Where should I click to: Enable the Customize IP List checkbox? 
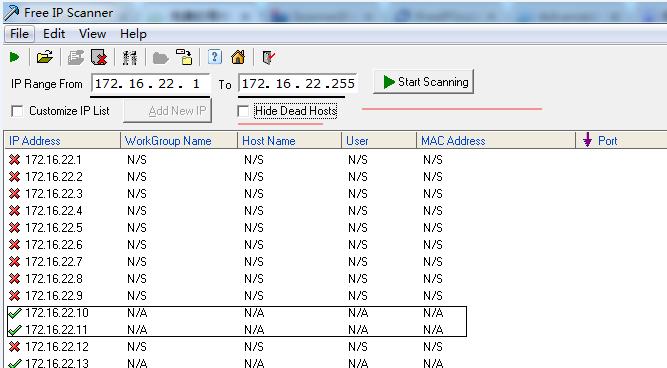point(17,111)
